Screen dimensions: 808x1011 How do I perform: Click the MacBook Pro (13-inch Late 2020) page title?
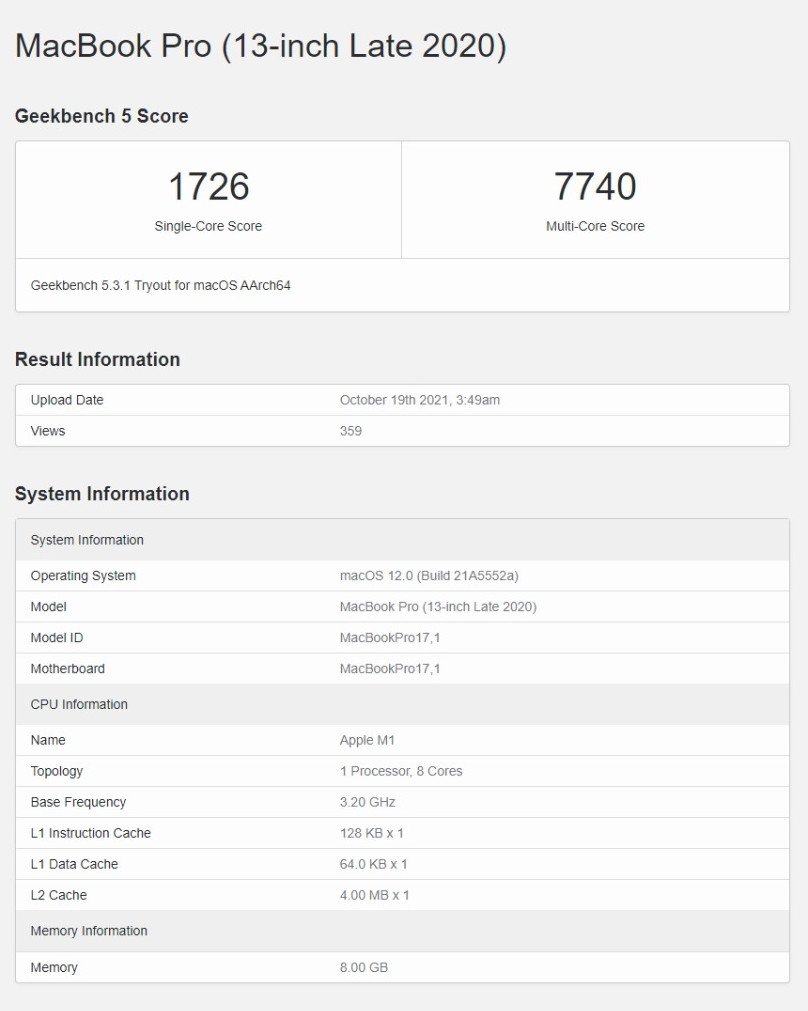(261, 46)
